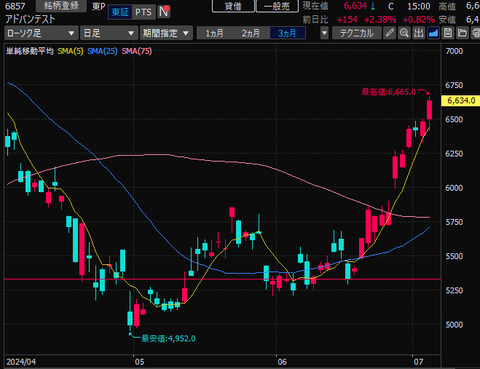Click the red horizontal price line
Screen dimensions: 480x369
(223, 279)
